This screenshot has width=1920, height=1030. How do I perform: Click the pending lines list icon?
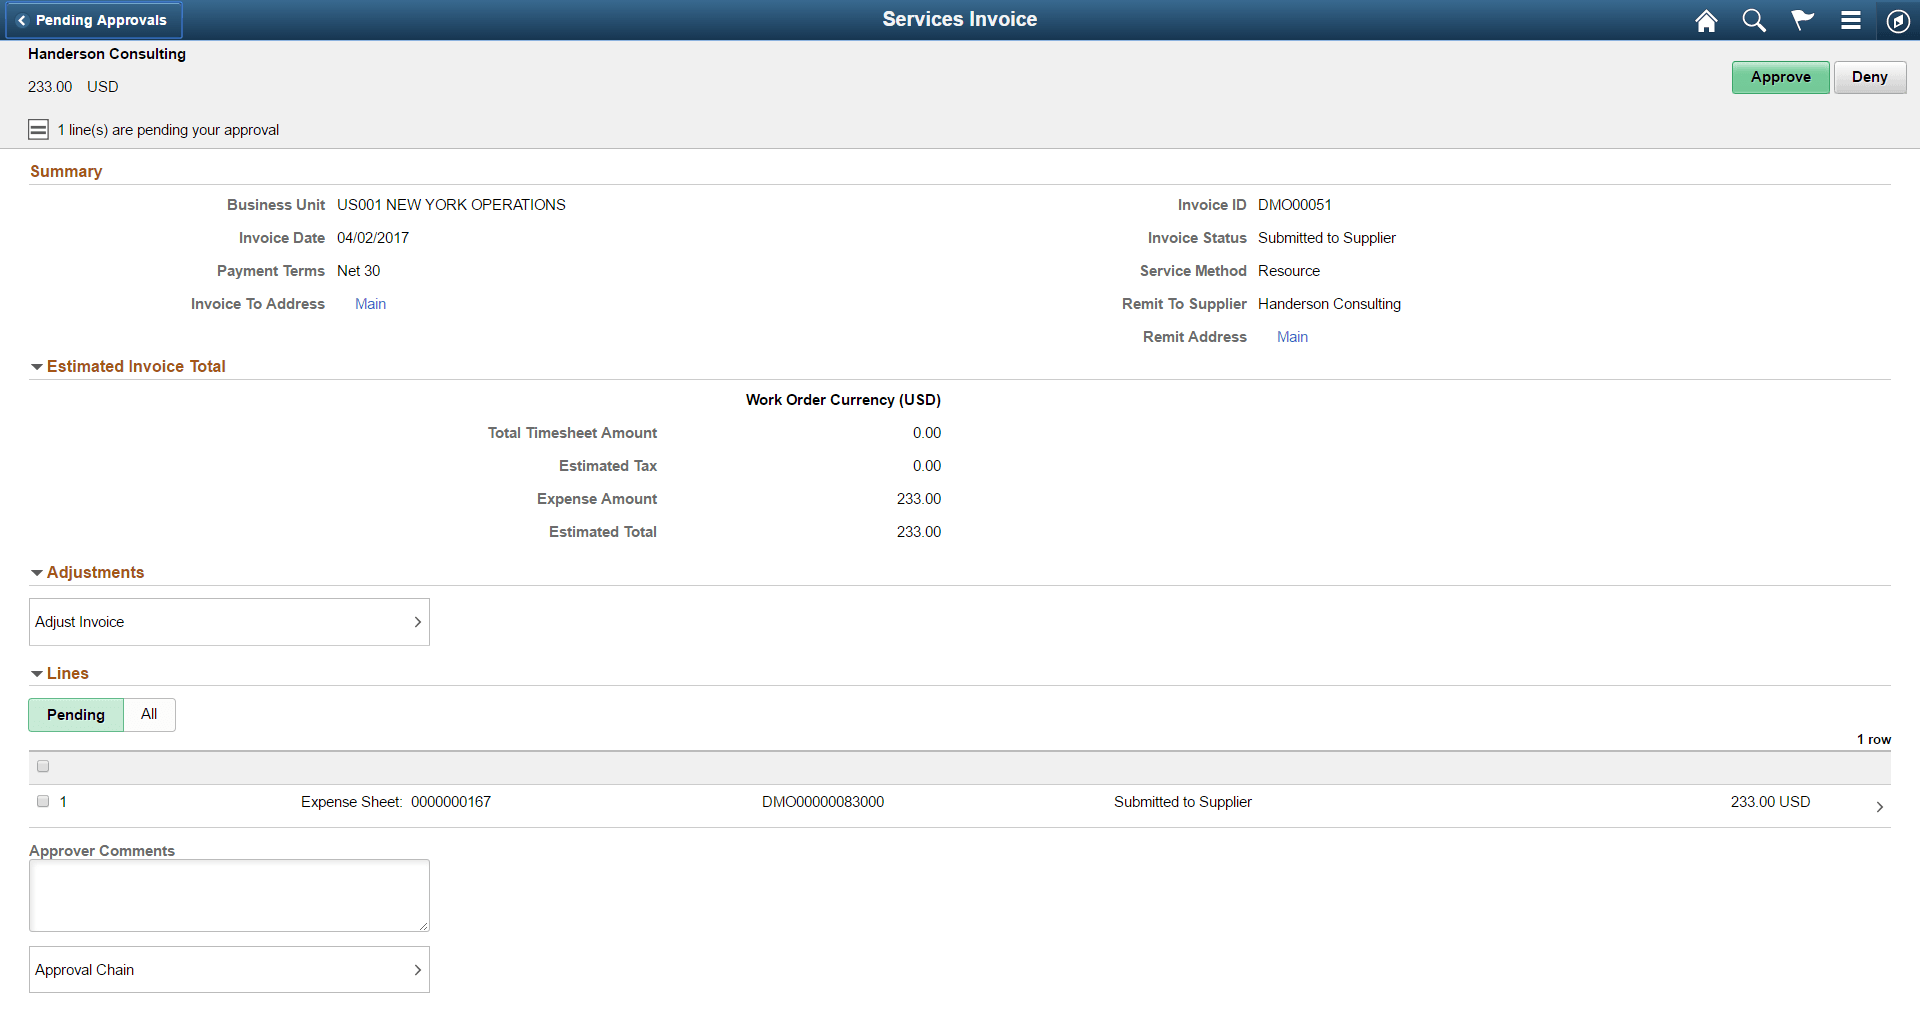[x=38, y=128]
